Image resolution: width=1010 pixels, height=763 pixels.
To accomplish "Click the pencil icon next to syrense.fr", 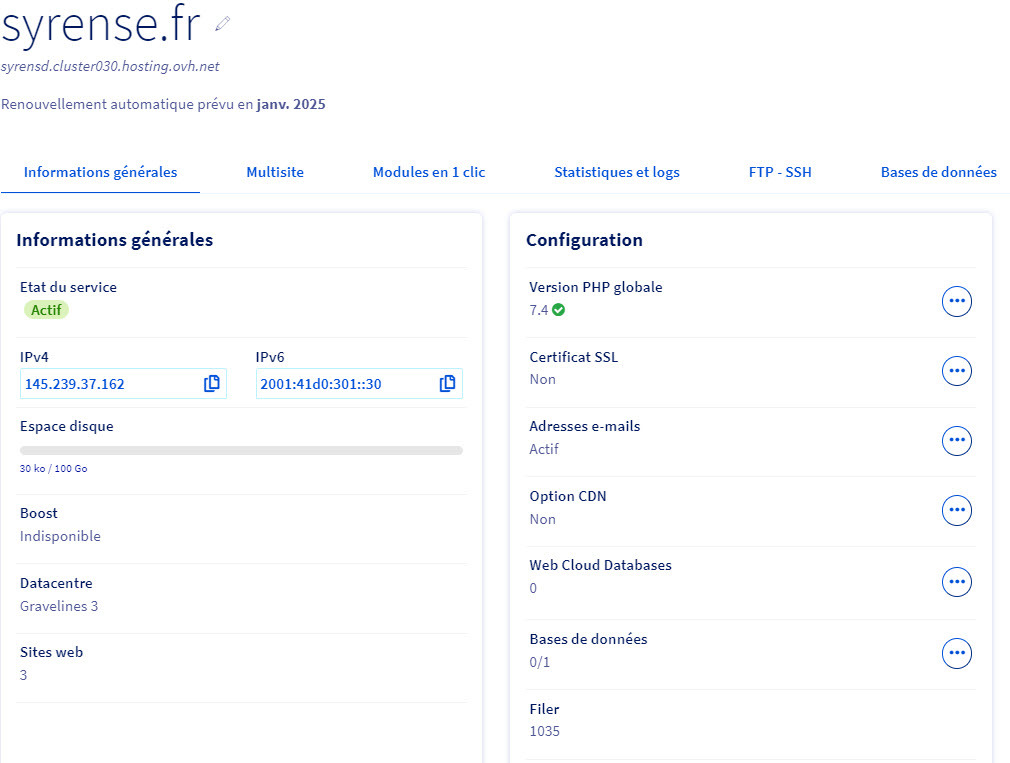I will (x=222, y=23).
